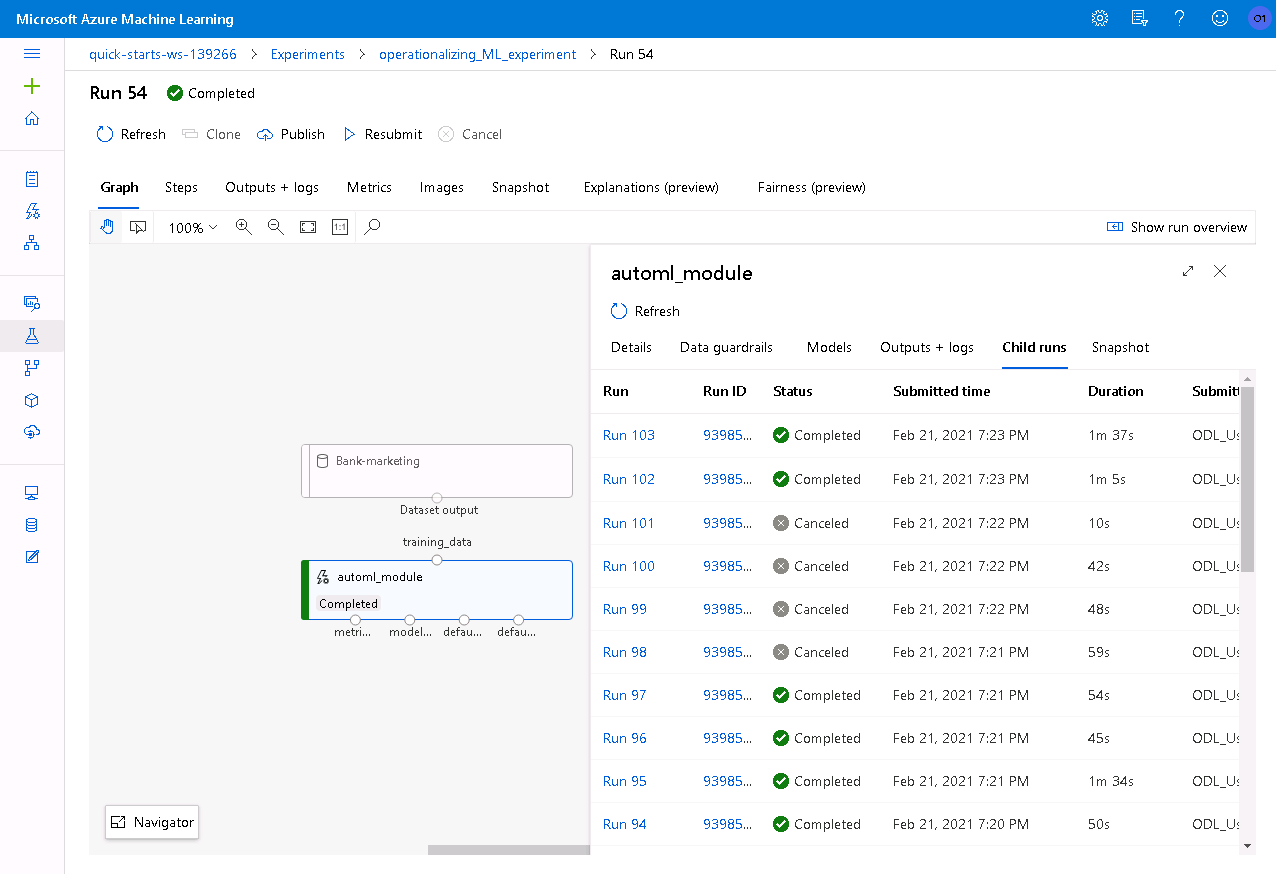Click the search icon in graph toolbar
Screen dimensions: 1276x874
tap(372, 227)
